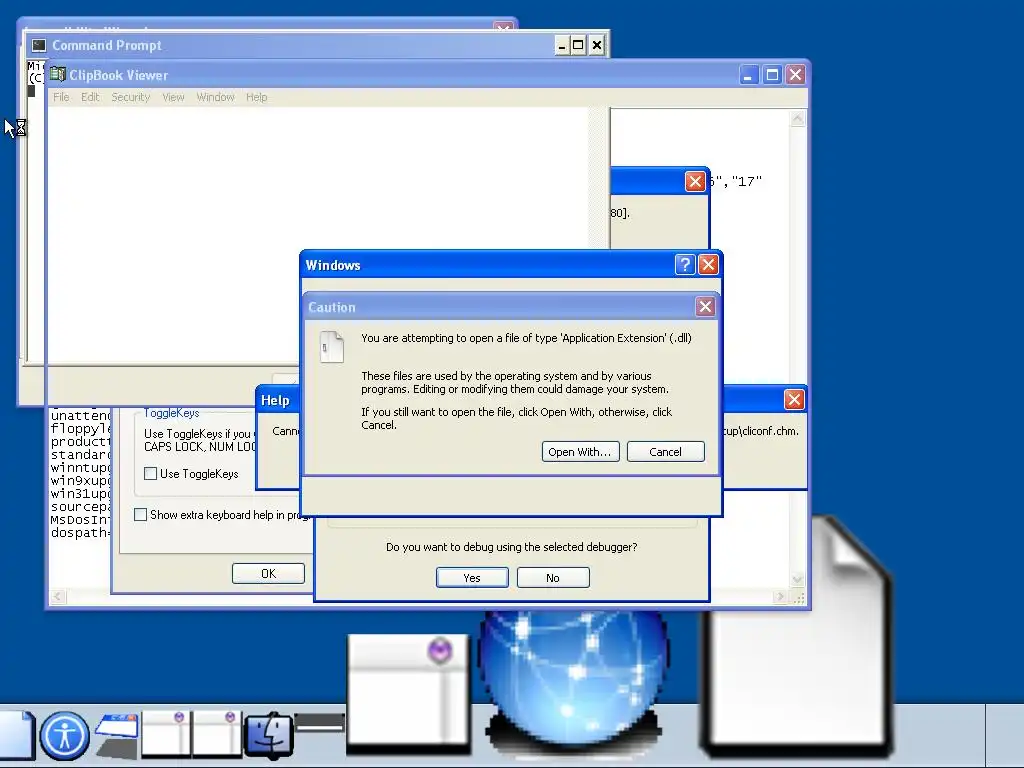This screenshot has height=768, width=1024.
Task: Click the blue network globe dock icon
Action: tap(573, 679)
